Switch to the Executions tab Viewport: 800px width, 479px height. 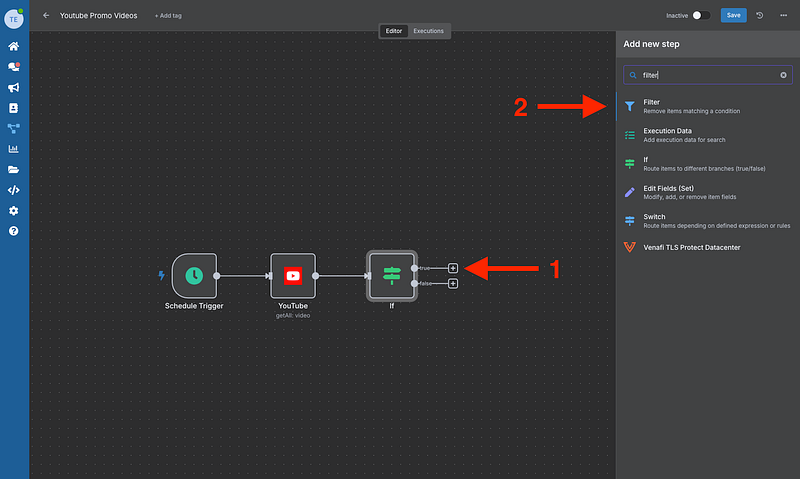coord(428,31)
